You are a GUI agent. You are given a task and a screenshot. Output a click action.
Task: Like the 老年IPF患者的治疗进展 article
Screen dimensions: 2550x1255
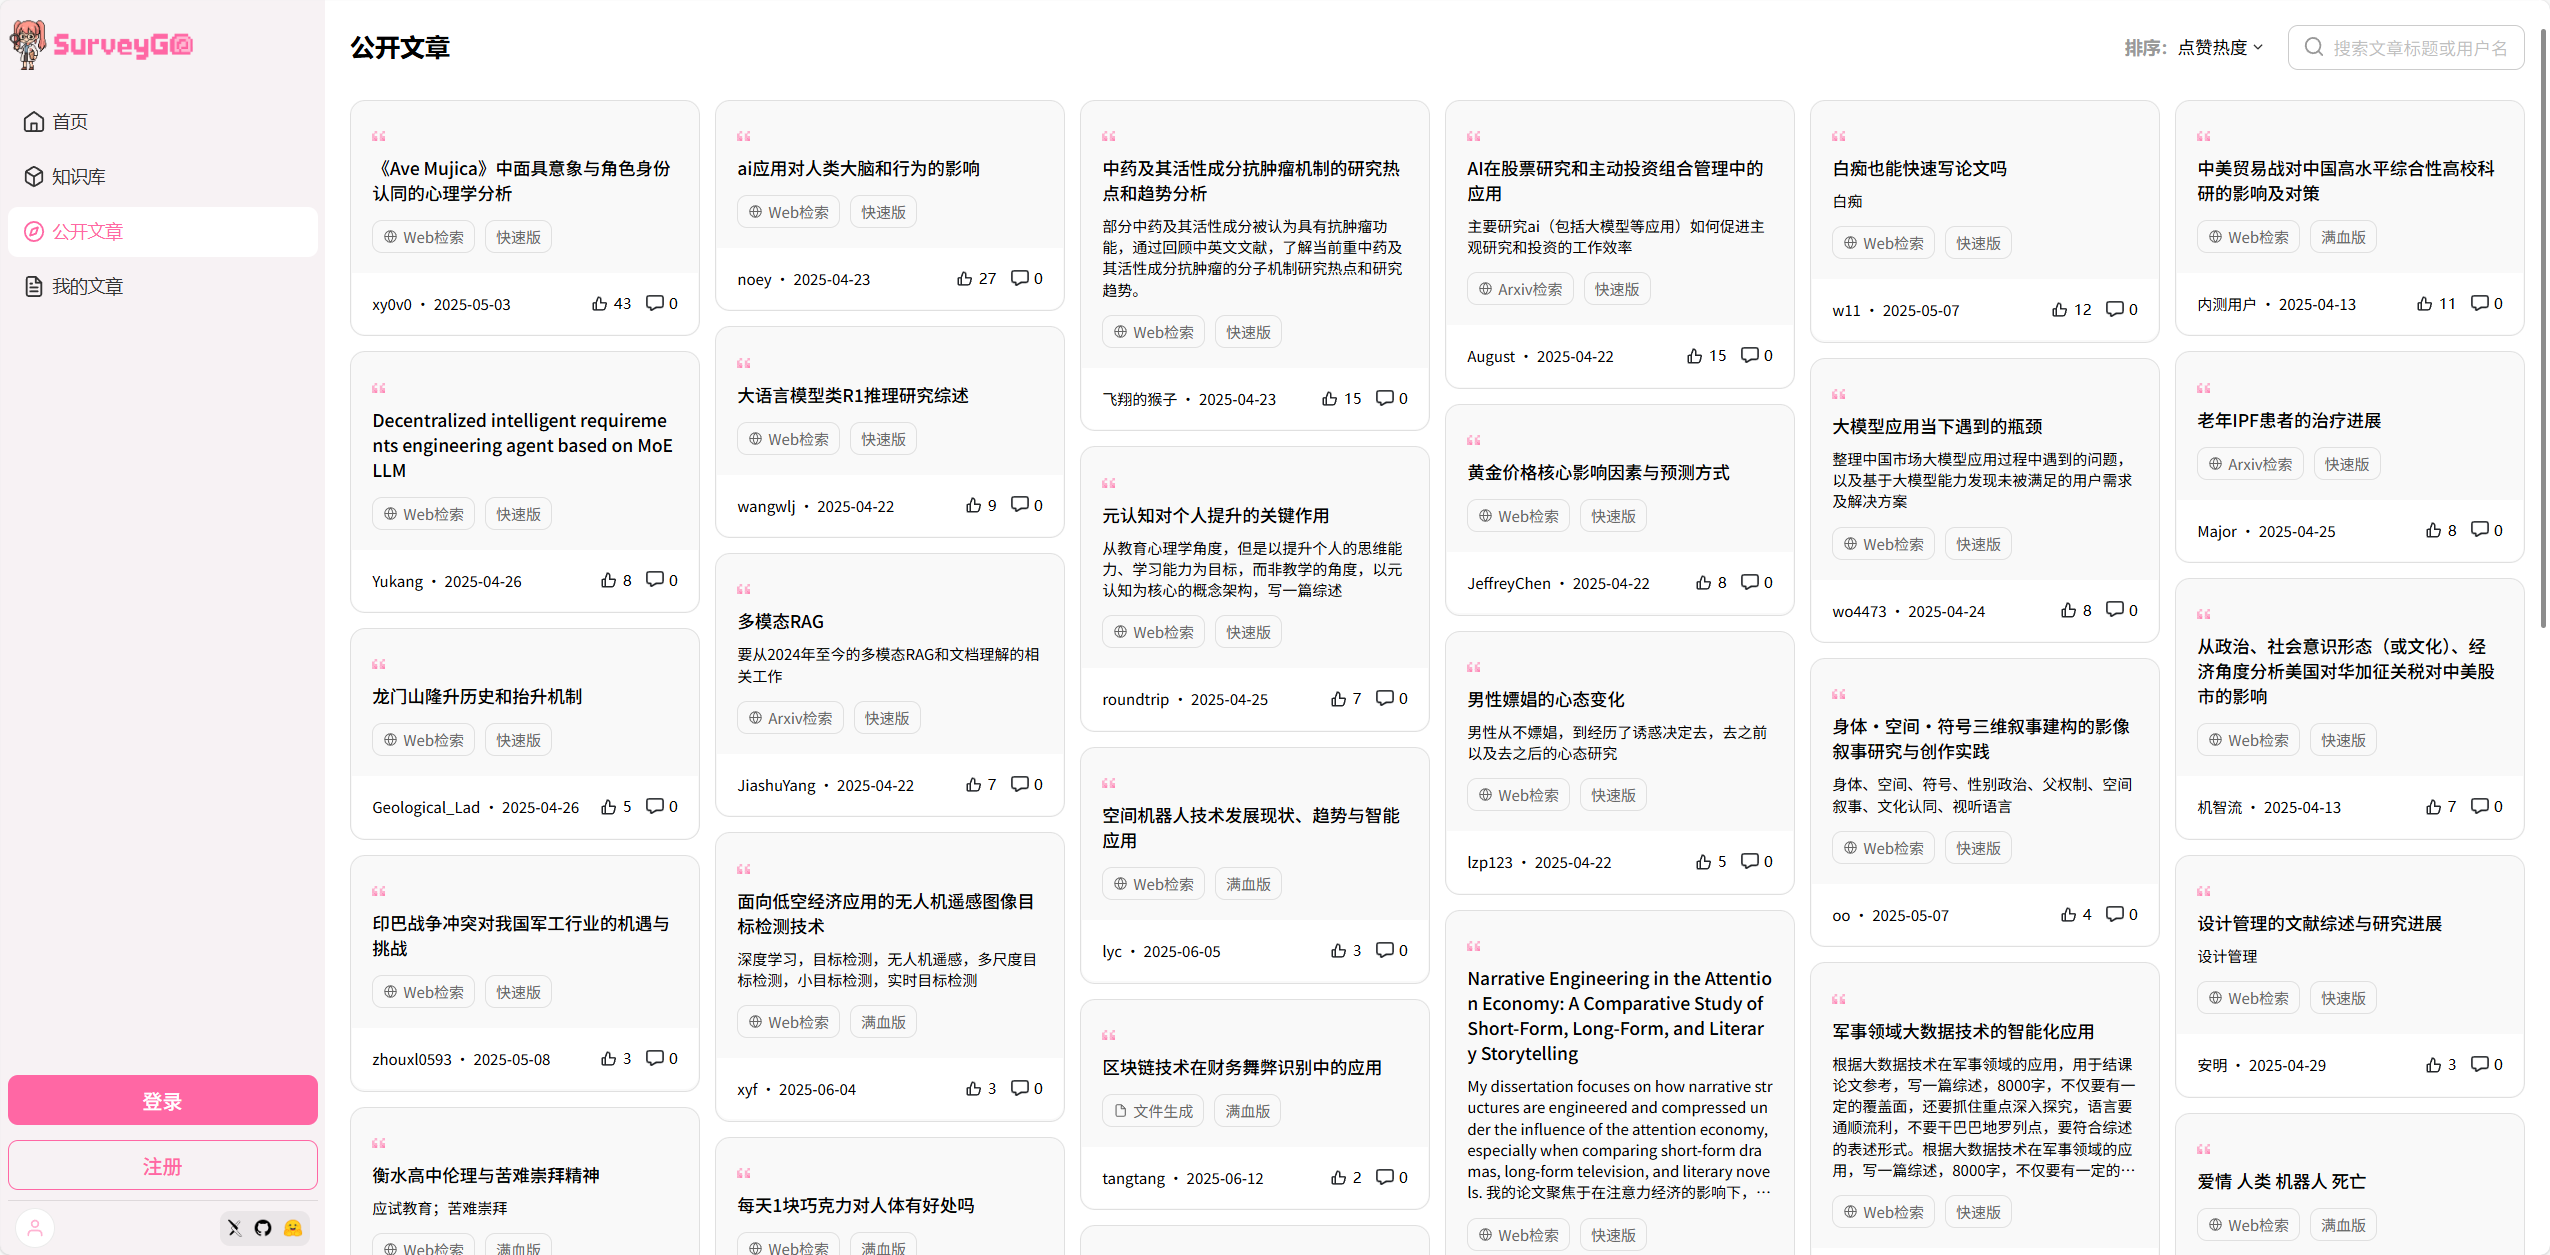[x=2433, y=530]
